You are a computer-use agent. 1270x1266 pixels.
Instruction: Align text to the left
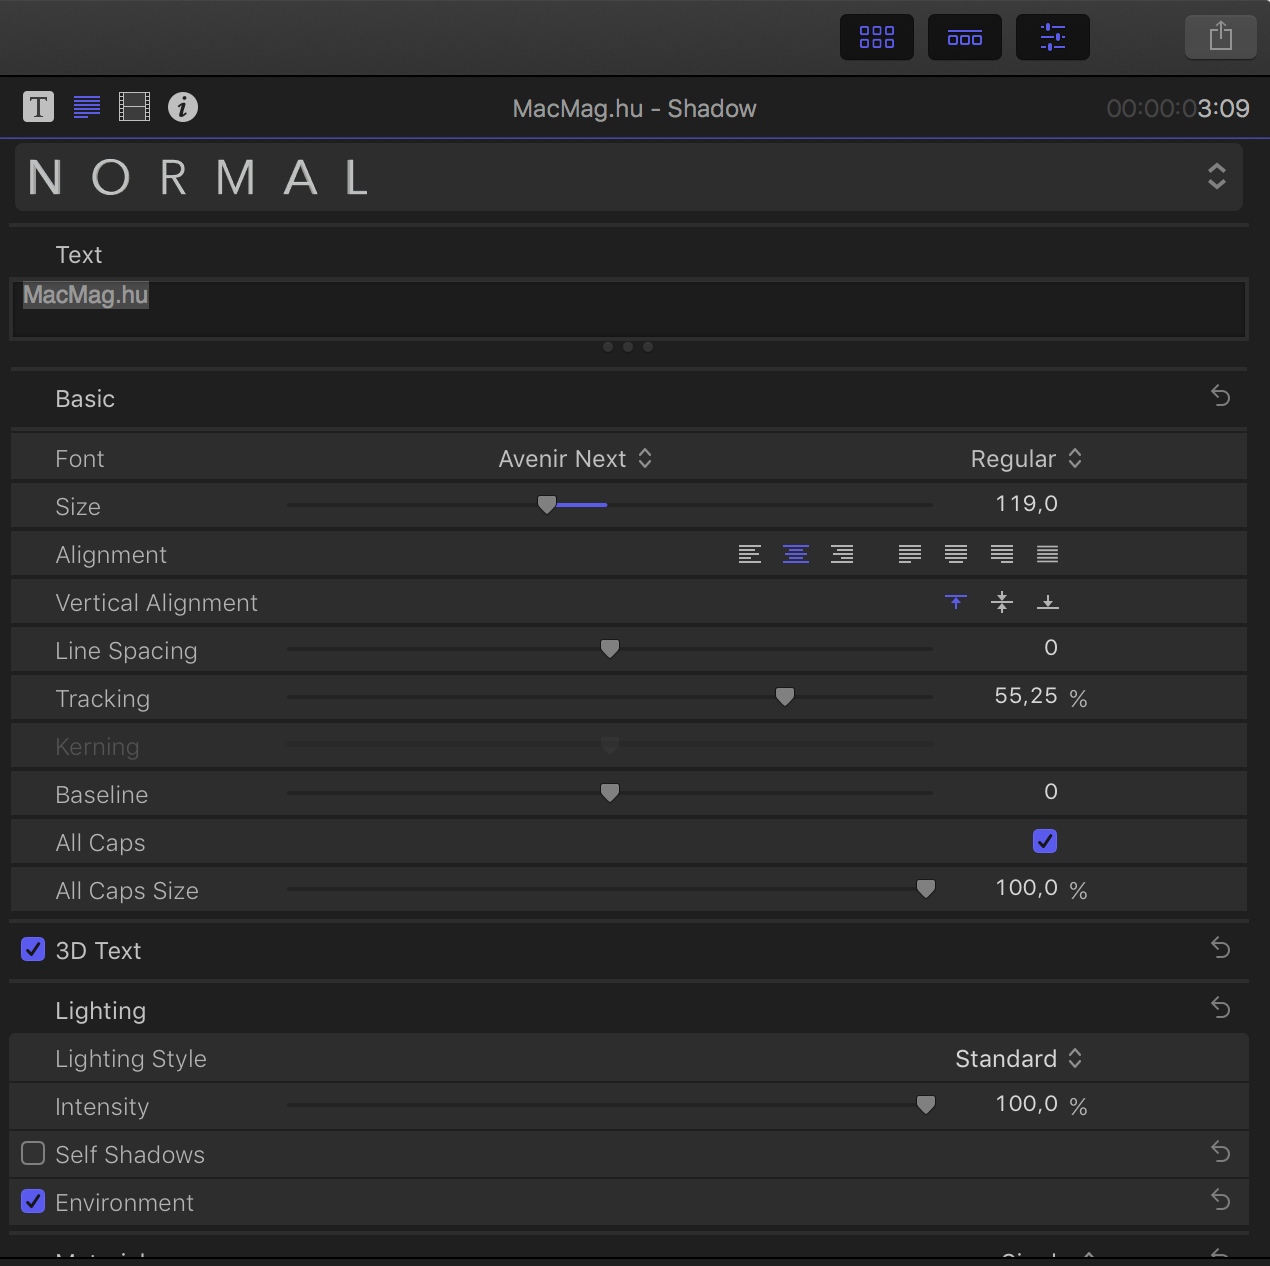(x=750, y=554)
